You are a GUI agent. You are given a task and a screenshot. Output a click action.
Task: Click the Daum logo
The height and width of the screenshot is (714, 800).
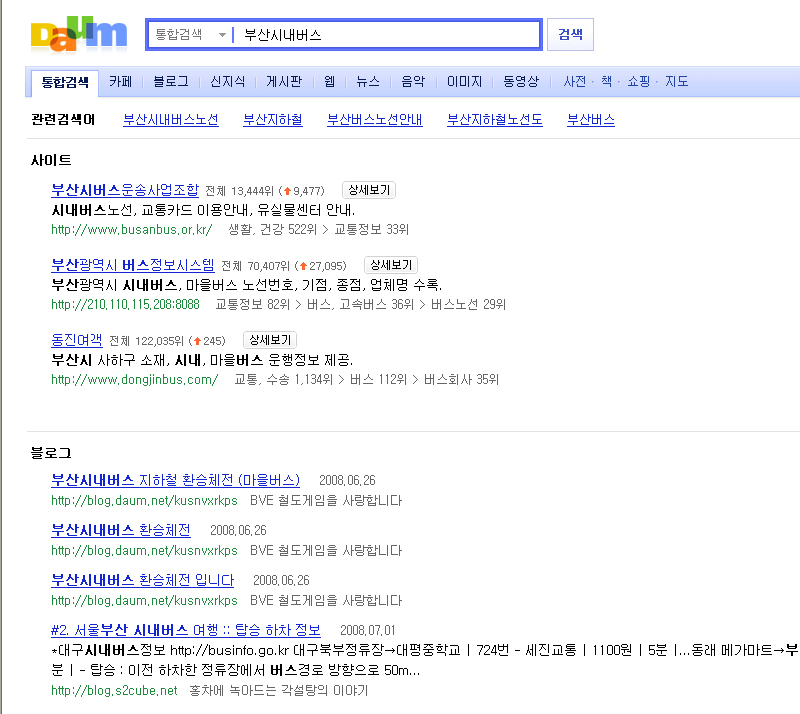tap(79, 34)
